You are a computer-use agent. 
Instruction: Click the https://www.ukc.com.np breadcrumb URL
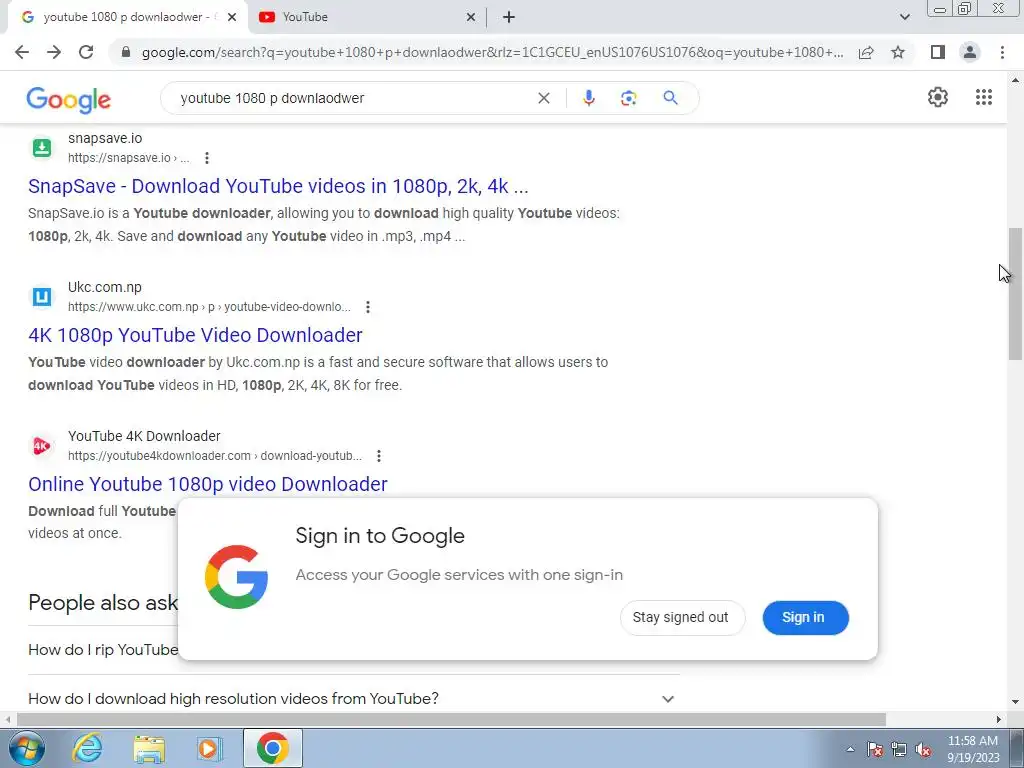[x=209, y=307]
